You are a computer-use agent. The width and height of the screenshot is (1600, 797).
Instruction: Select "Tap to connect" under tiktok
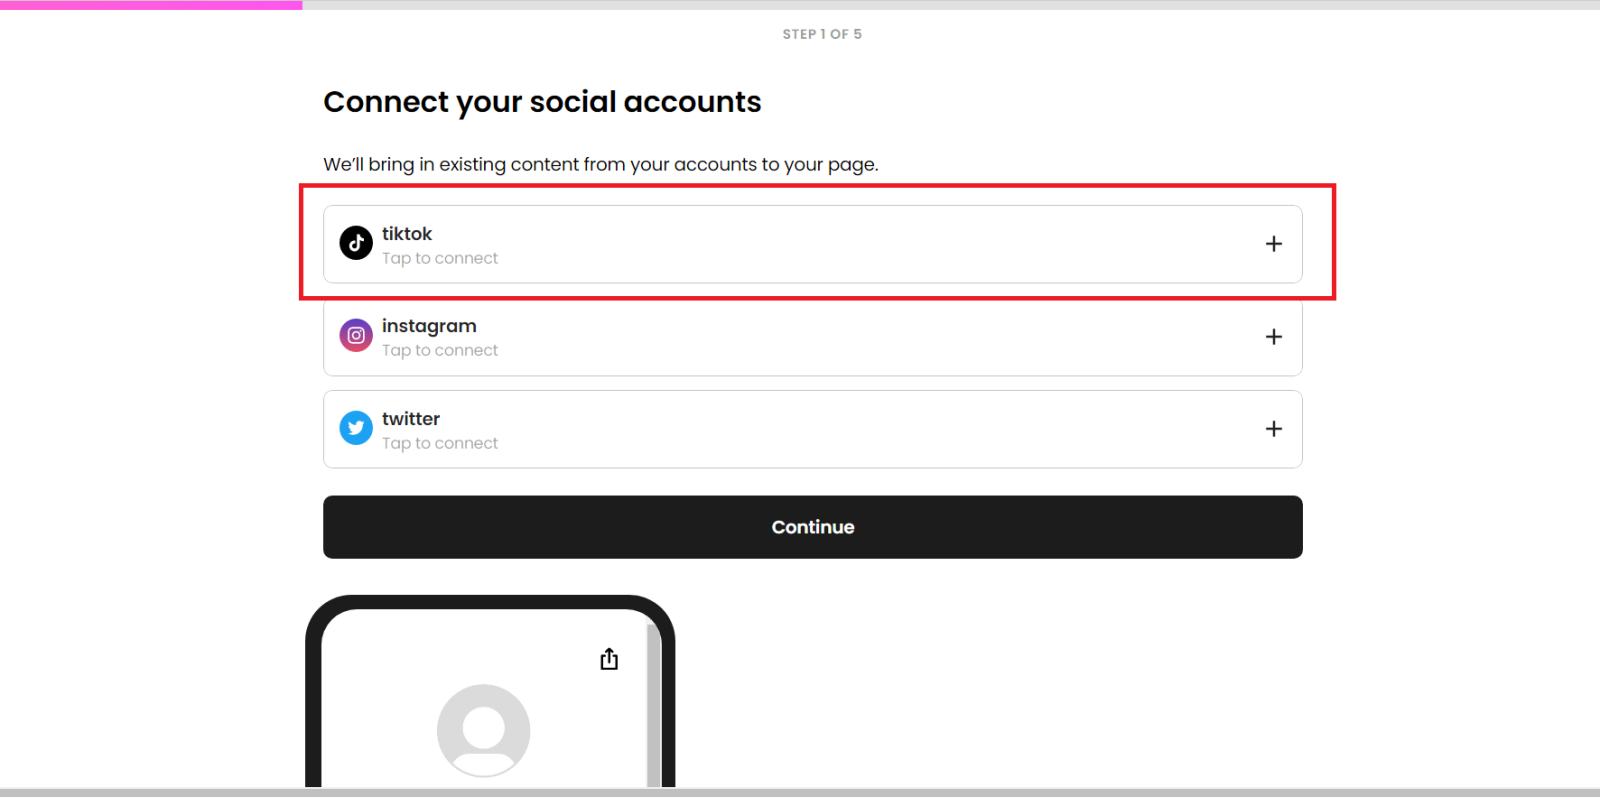point(440,258)
